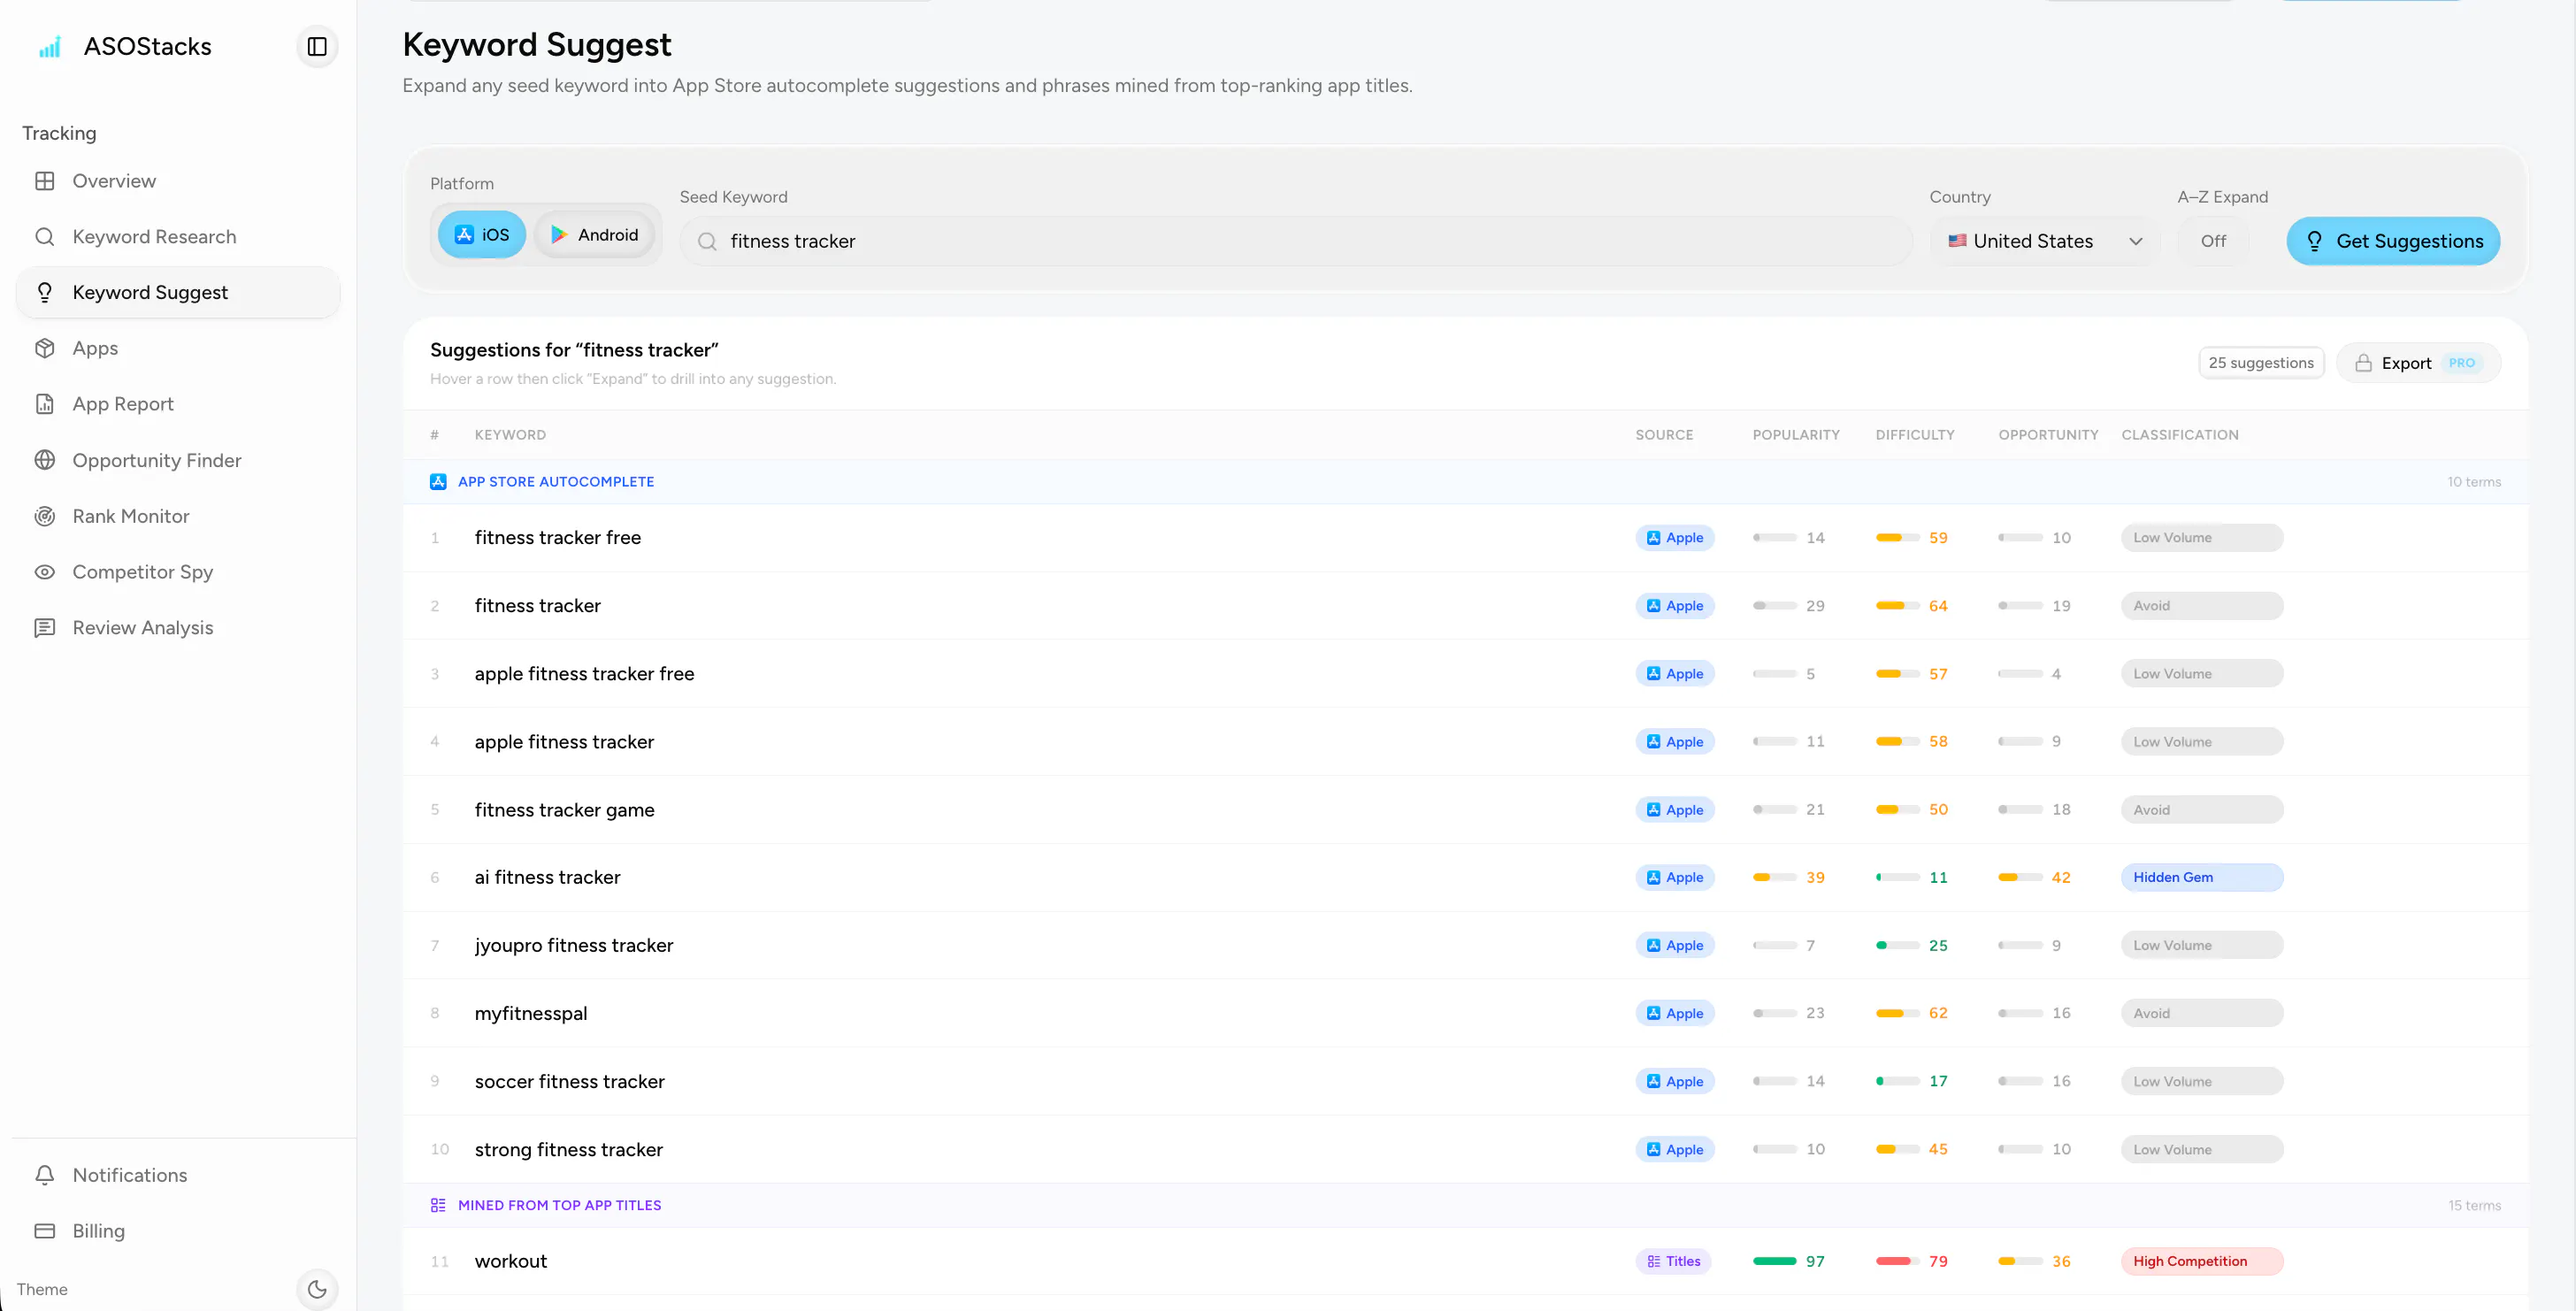Click the DIFFICULTY column header
Screen dimensions: 2576x1311
click(x=1915, y=435)
